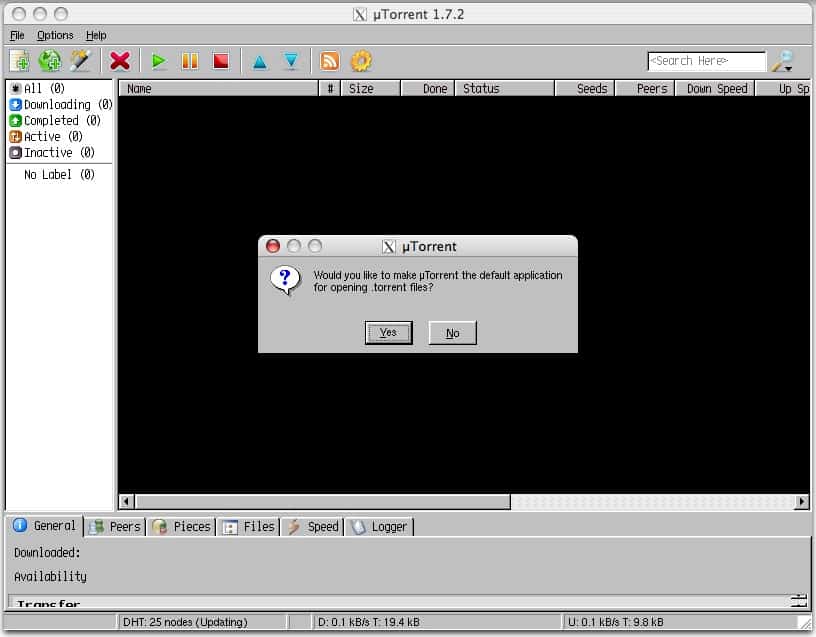Open the RSS Downloader icon
This screenshot has height=637, width=816.
(x=329, y=61)
